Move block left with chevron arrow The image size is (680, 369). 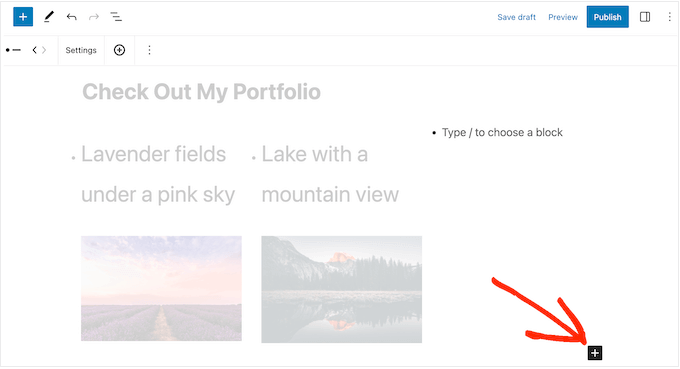pyautogui.click(x=34, y=50)
